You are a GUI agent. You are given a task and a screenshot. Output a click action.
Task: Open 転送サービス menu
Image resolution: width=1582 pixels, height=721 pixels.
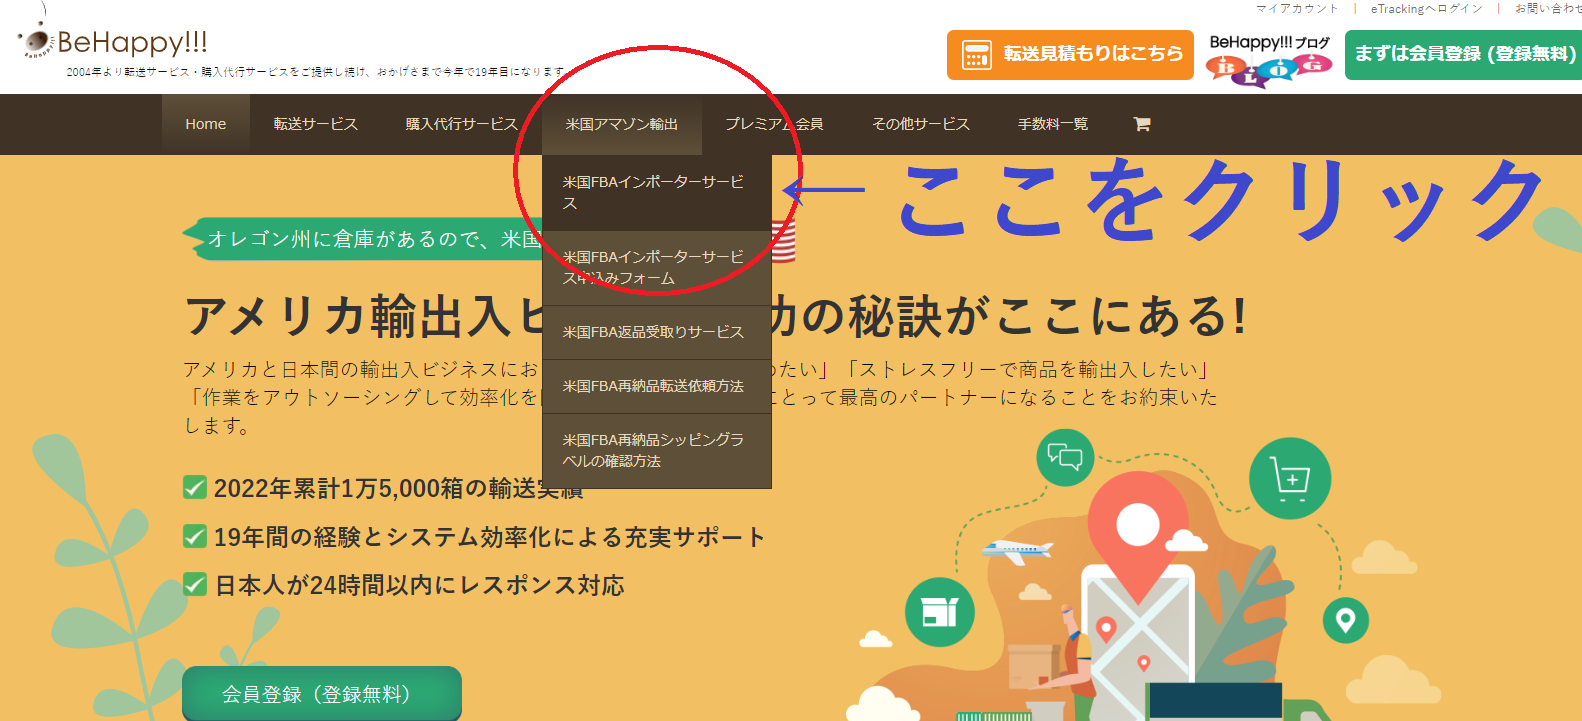tap(316, 124)
